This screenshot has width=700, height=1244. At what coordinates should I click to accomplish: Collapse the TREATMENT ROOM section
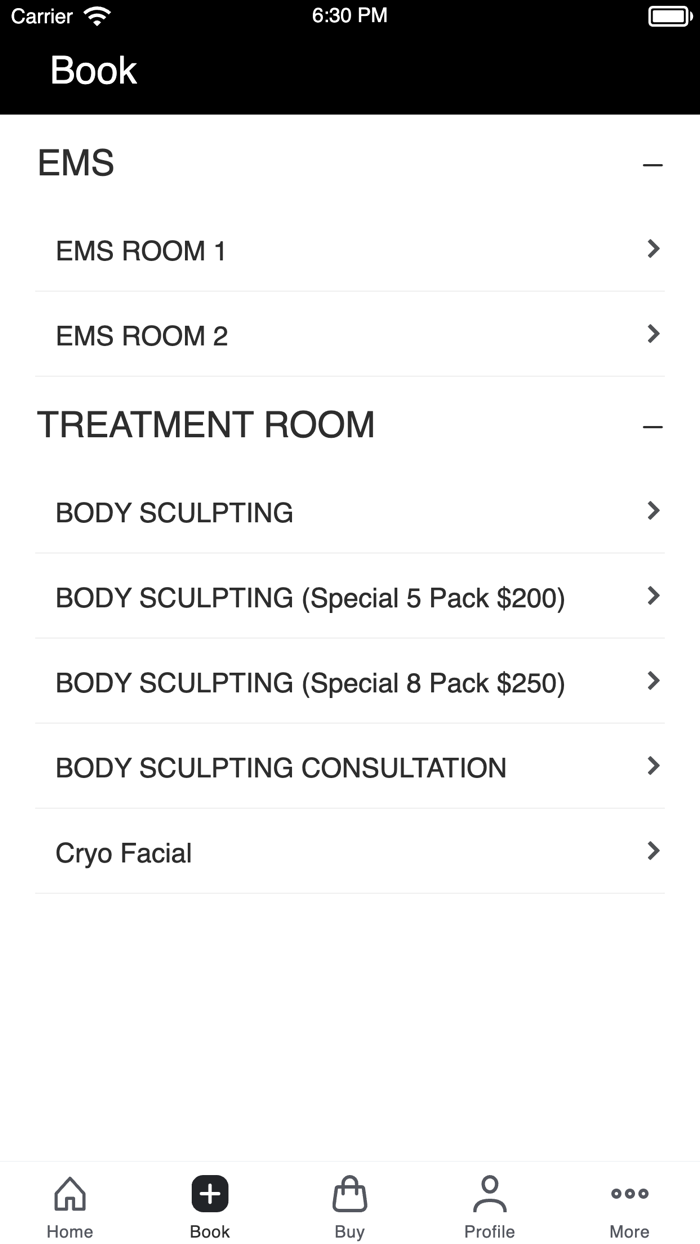[653, 425]
